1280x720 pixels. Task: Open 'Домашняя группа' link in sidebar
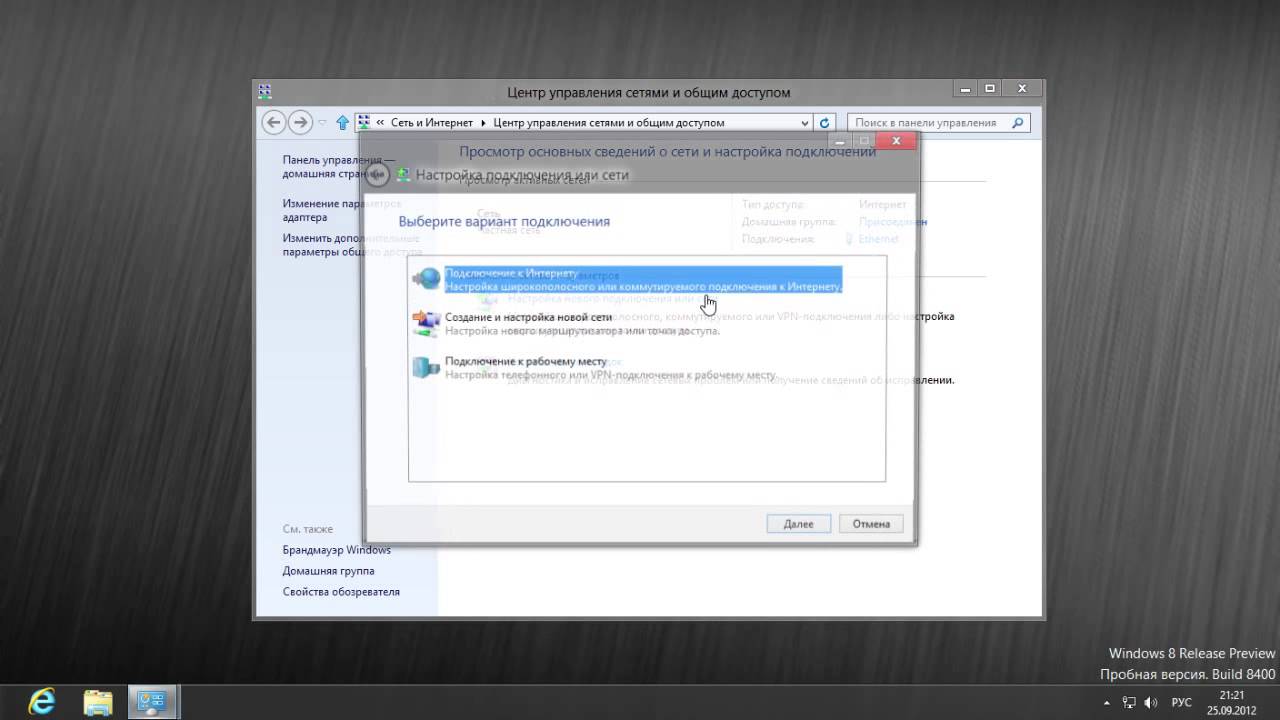coord(328,571)
